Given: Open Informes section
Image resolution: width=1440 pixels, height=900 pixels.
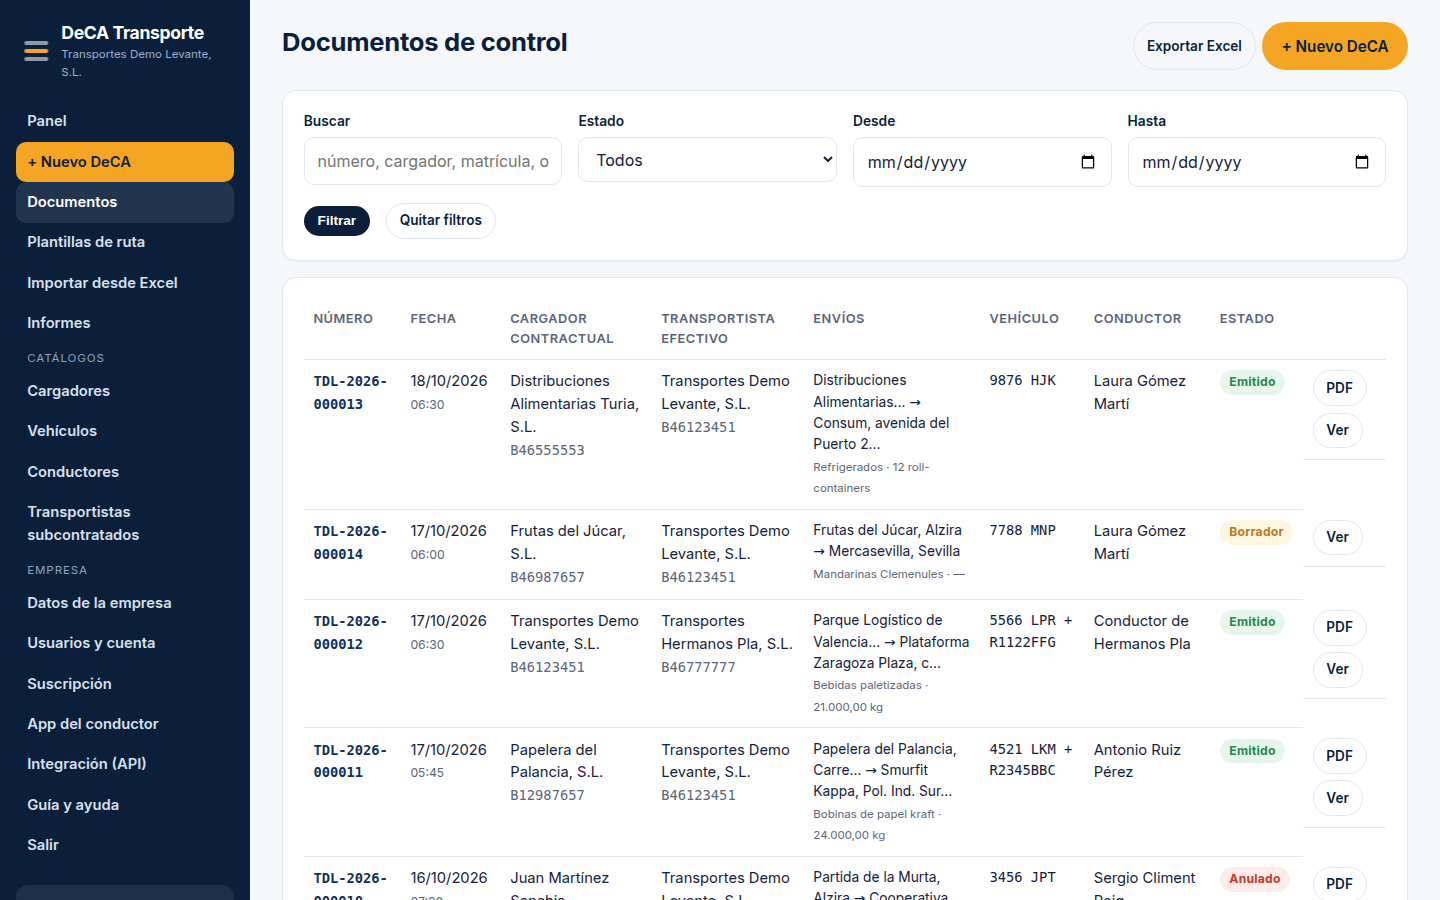Looking at the screenshot, I should click(125, 323).
